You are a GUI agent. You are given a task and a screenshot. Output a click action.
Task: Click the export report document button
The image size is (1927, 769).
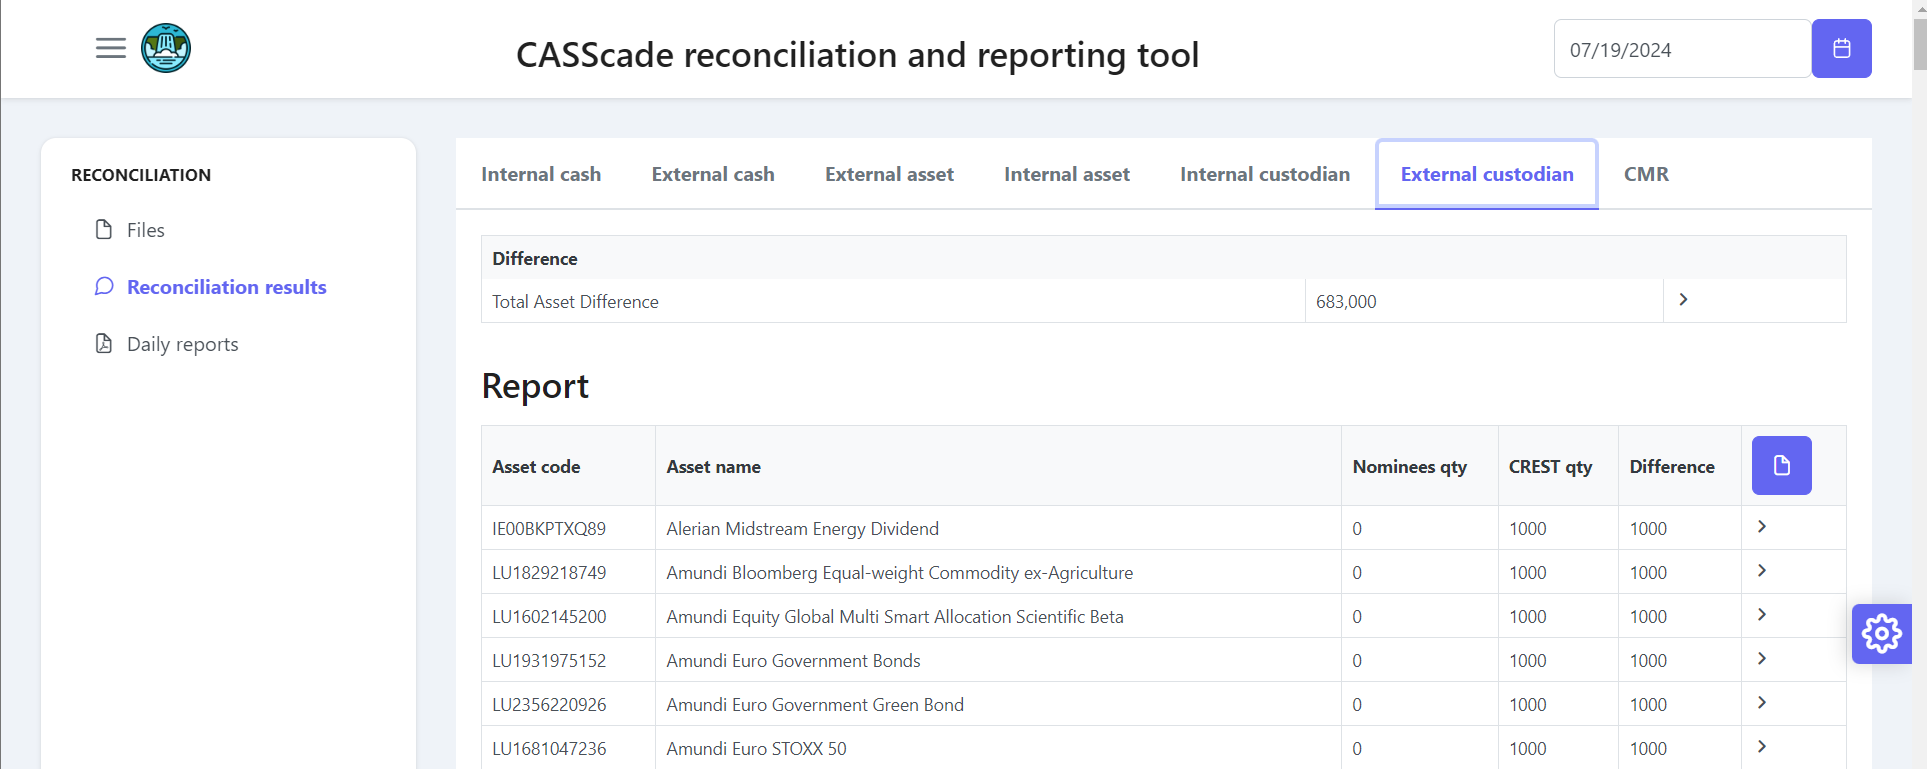point(1781,465)
